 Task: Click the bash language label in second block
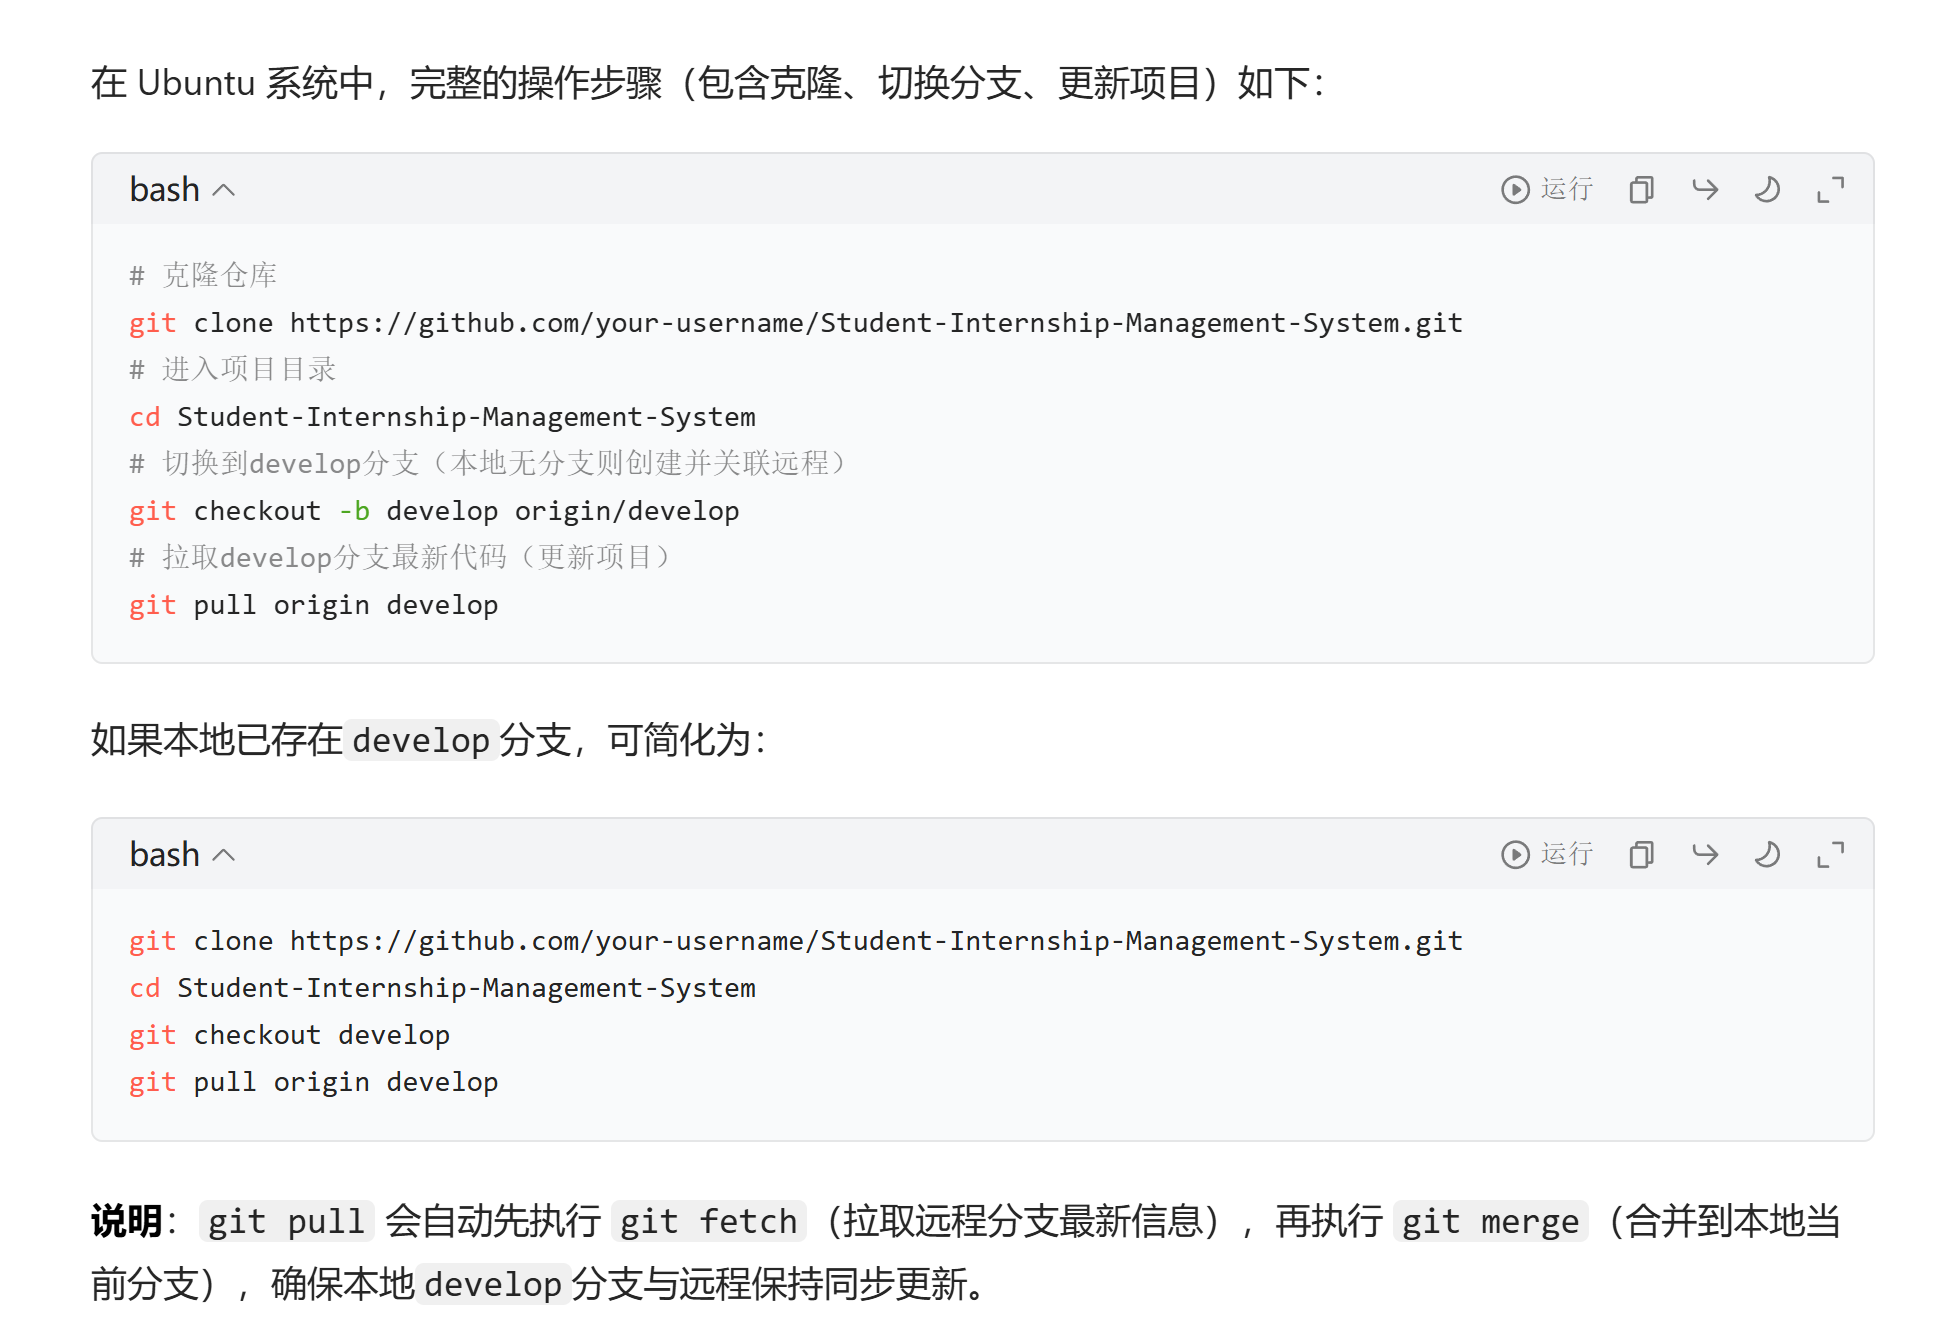tap(165, 855)
